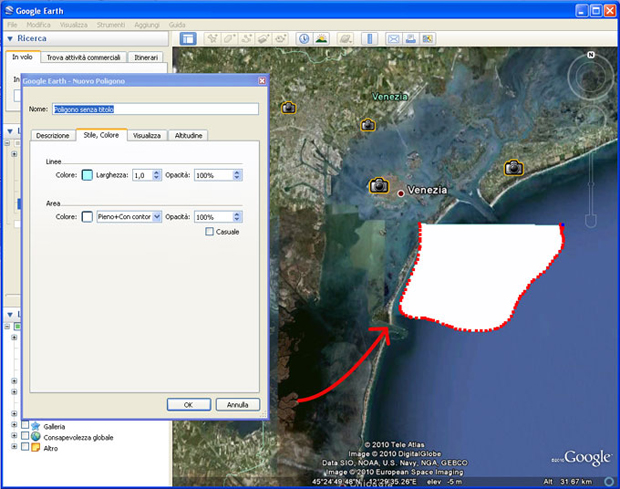Switch to the Altitudine tab

(188, 136)
